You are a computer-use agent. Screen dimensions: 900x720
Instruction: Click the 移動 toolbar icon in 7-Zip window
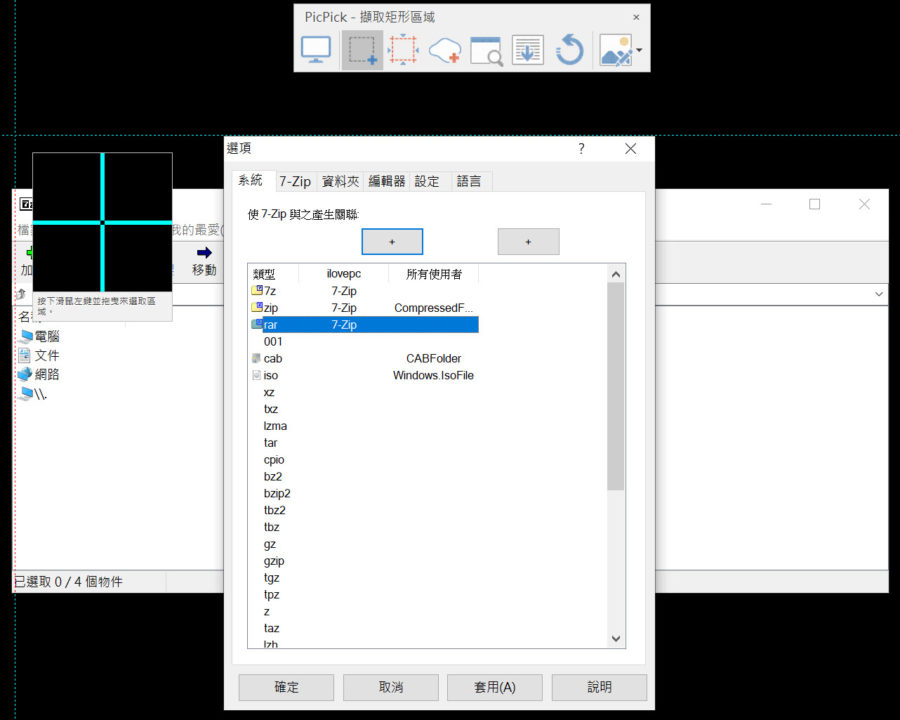click(204, 261)
